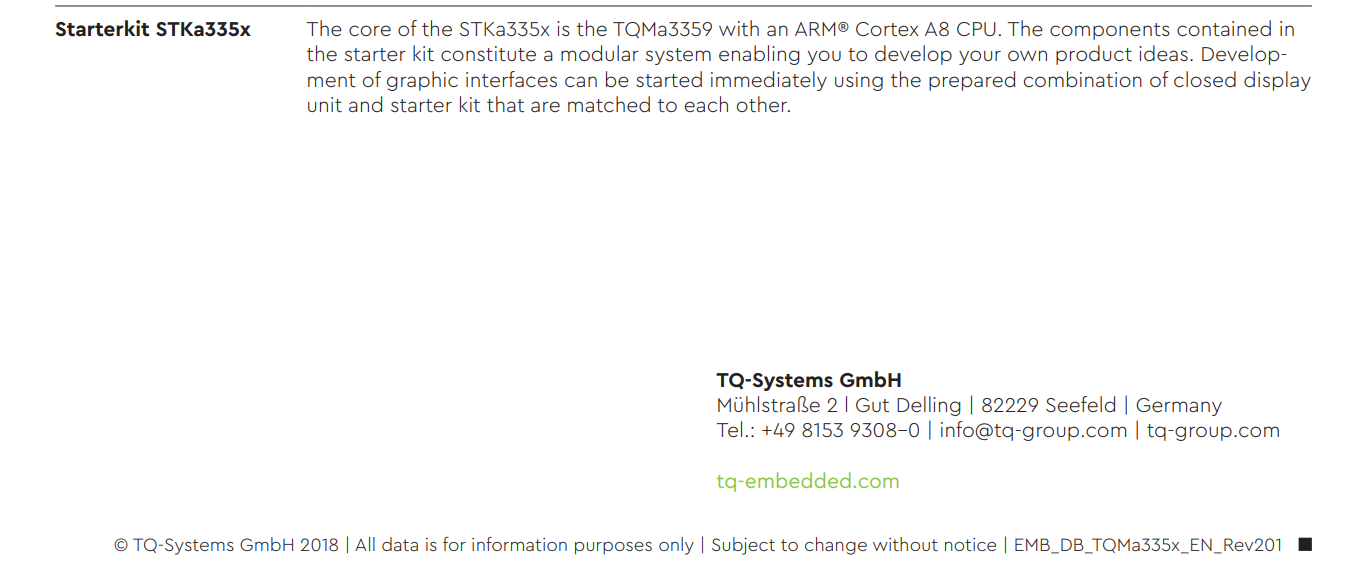Image resolution: width=1354 pixels, height=581 pixels.
Task: Click the black square at footer end
Action: tap(1304, 545)
